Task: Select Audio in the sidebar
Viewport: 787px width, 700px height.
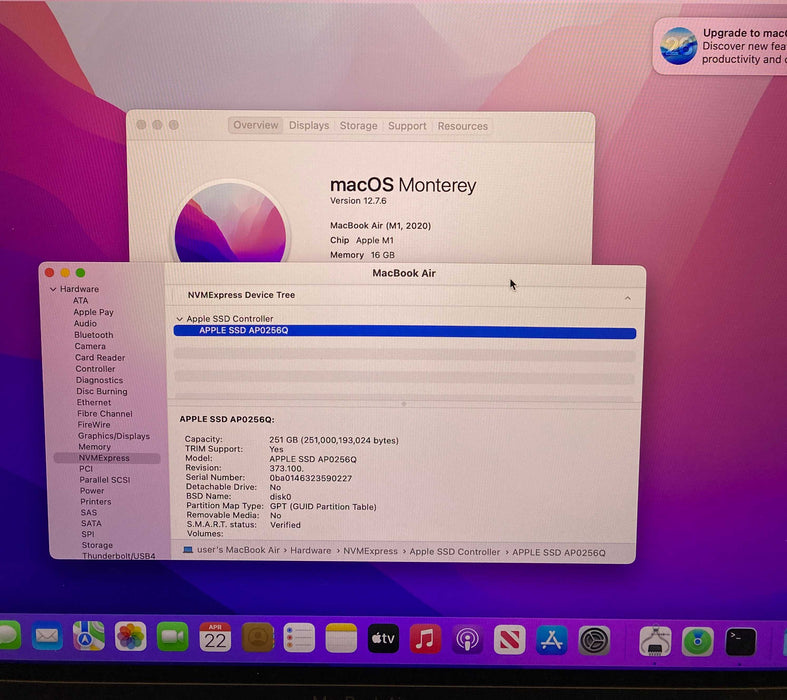Action: coord(85,324)
